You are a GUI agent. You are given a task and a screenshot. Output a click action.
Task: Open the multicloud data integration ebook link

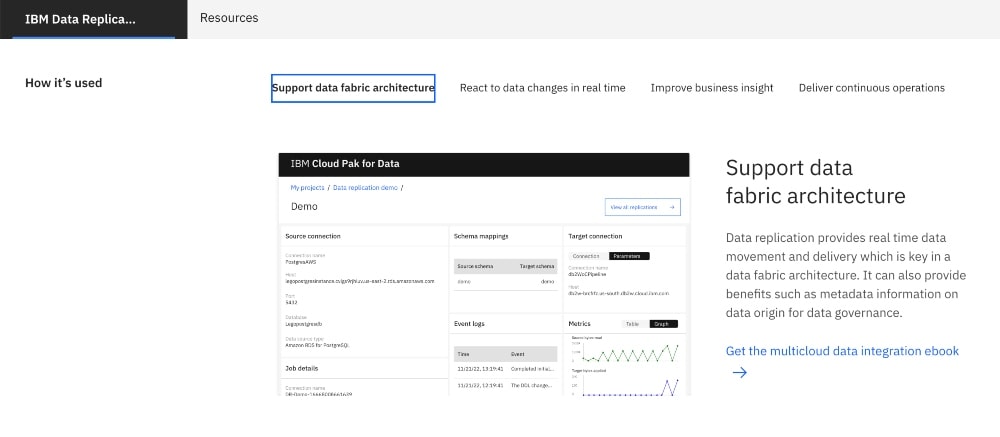842,351
